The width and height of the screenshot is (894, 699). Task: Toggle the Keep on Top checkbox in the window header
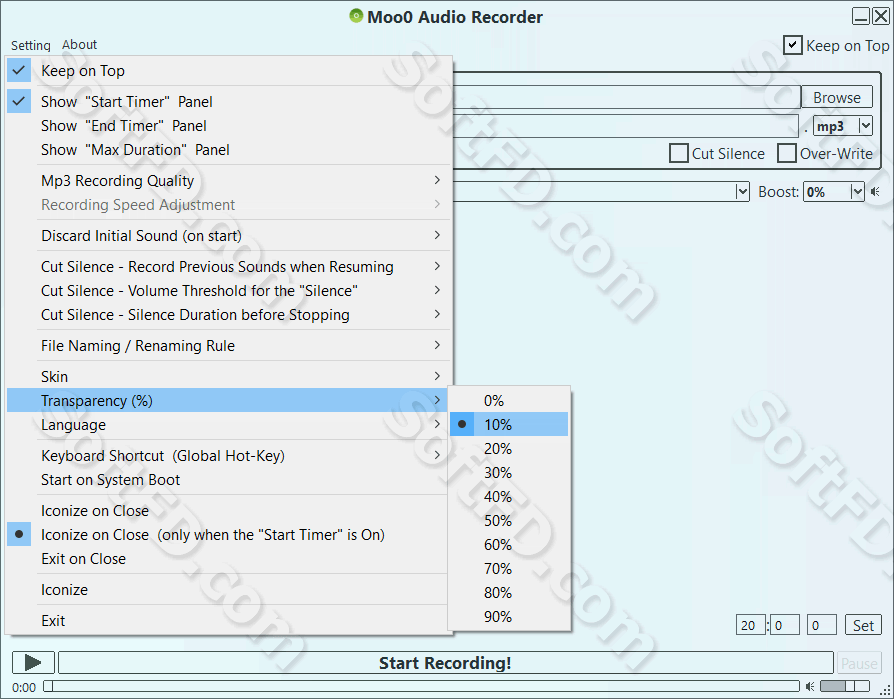793,45
